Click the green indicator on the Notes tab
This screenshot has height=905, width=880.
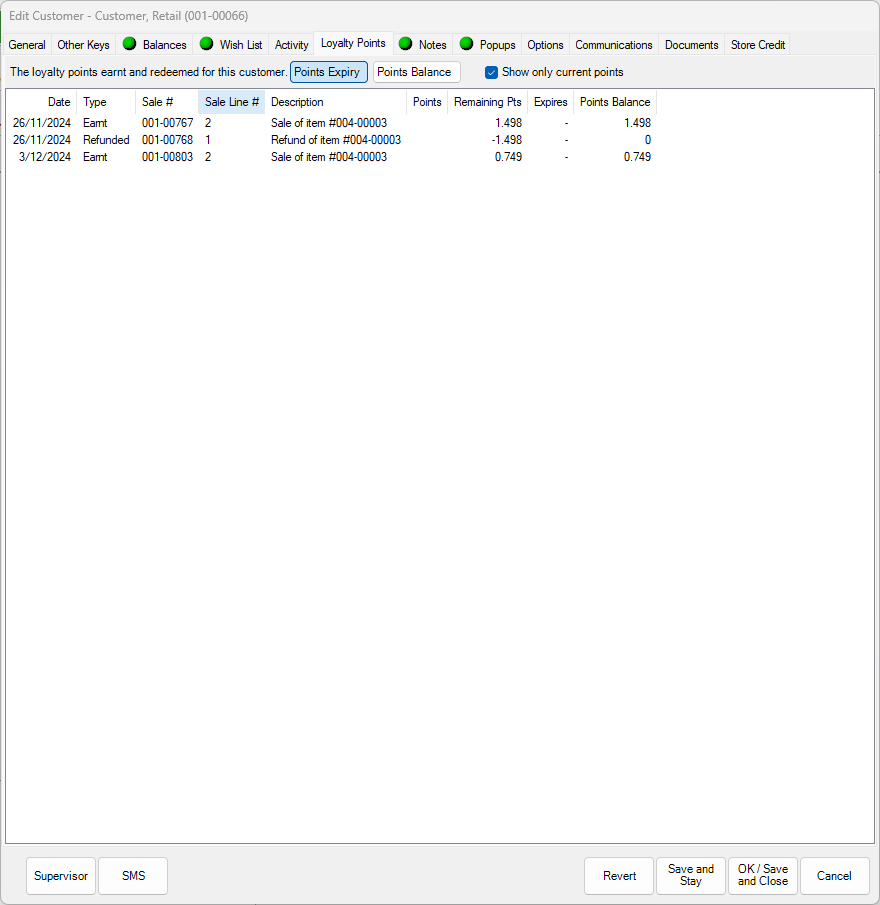(405, 44)
